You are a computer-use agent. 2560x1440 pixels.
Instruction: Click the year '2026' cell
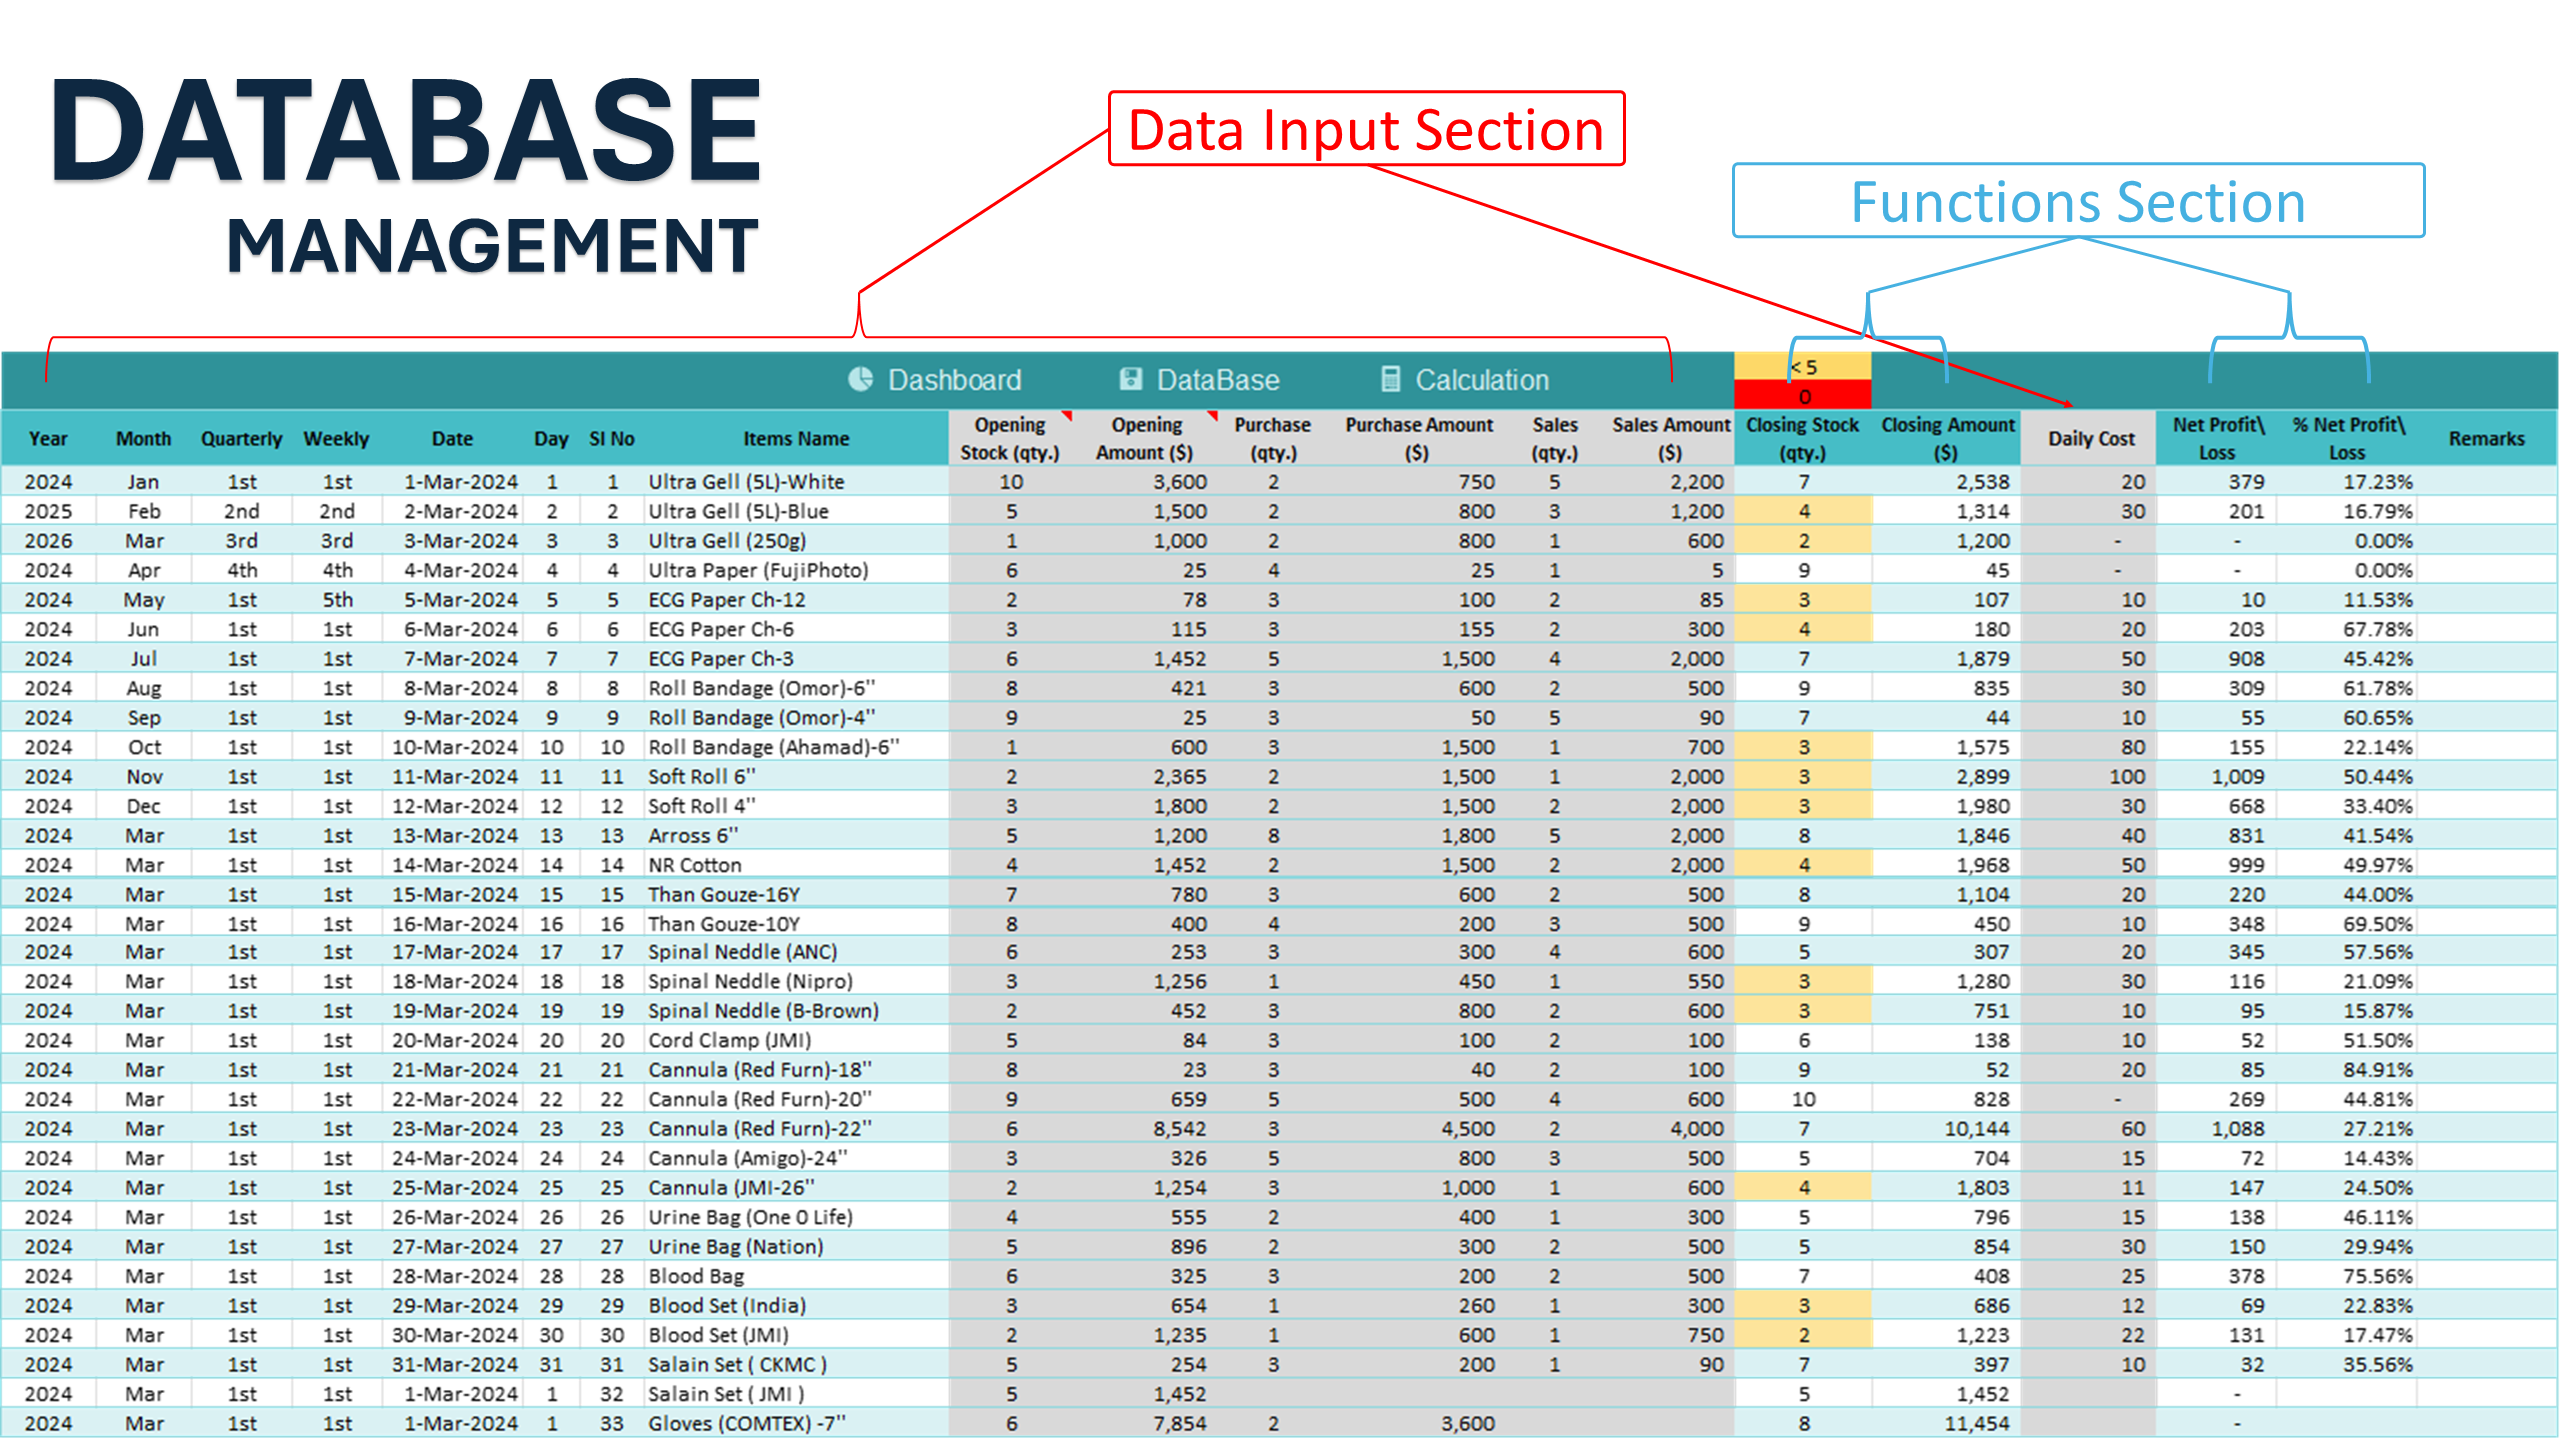click(48, 540)
